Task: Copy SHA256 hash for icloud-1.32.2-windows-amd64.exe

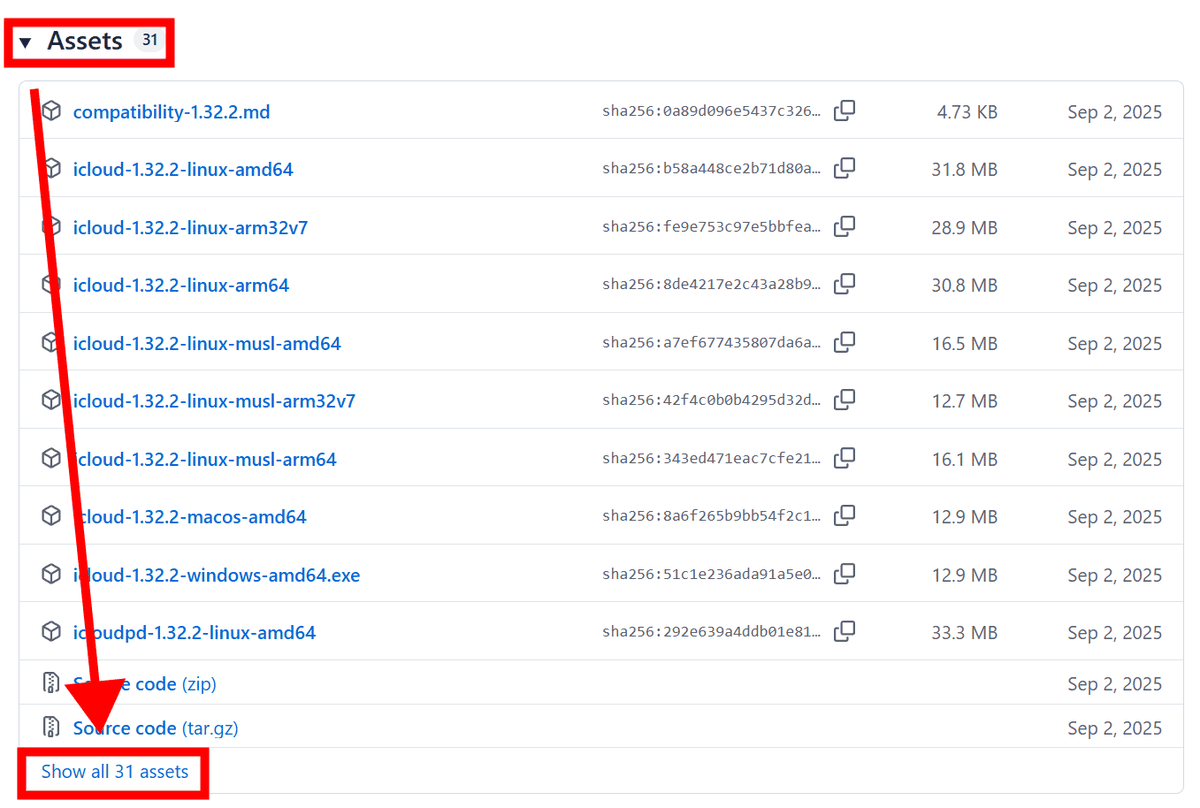Action: pos(845,574)
